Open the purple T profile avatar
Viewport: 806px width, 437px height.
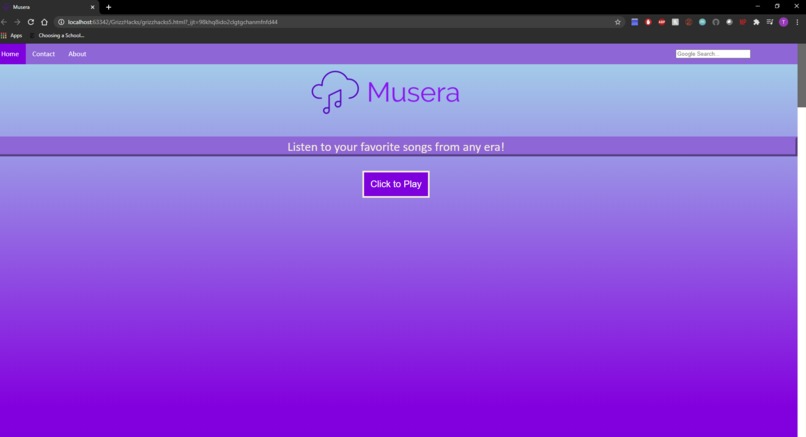[x=783, y=22]
